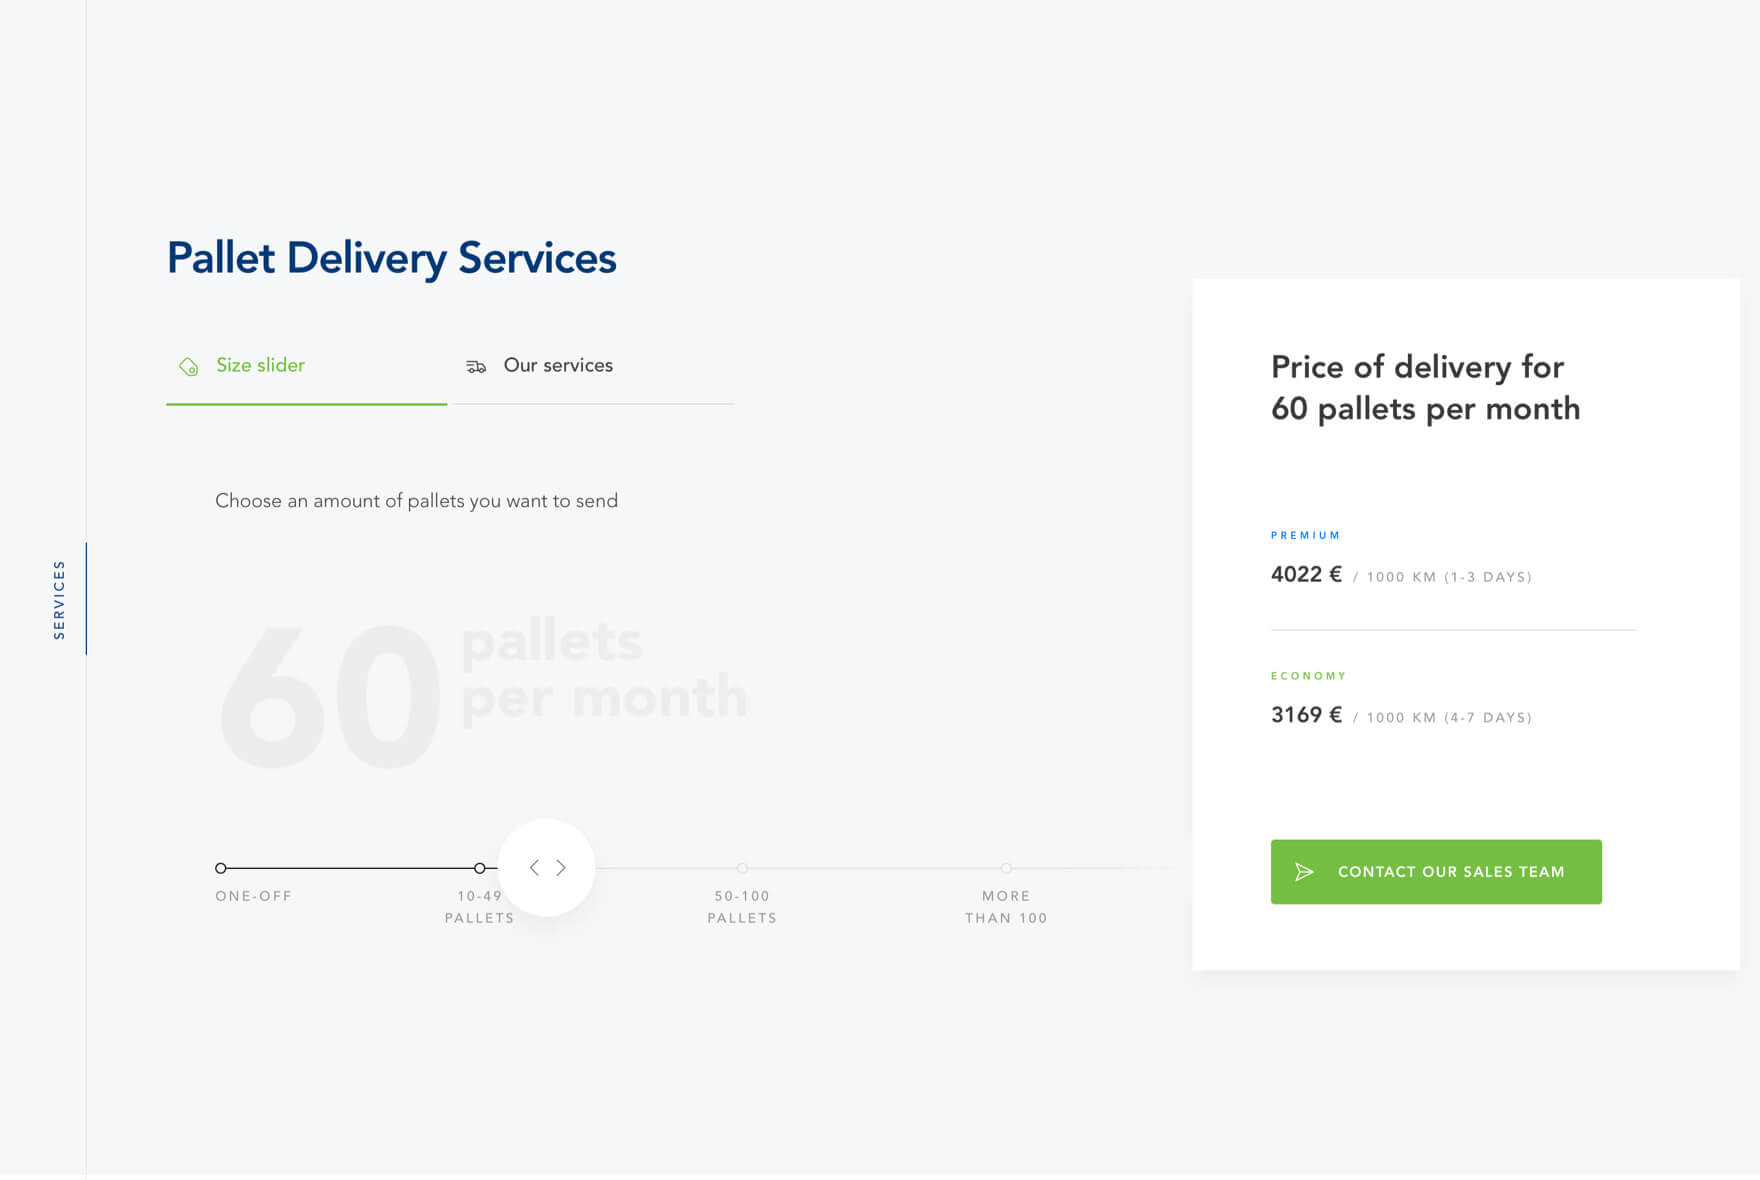Switch to the Size slider tab
The image size is (1760, 1180).
(x=260, y=366)
